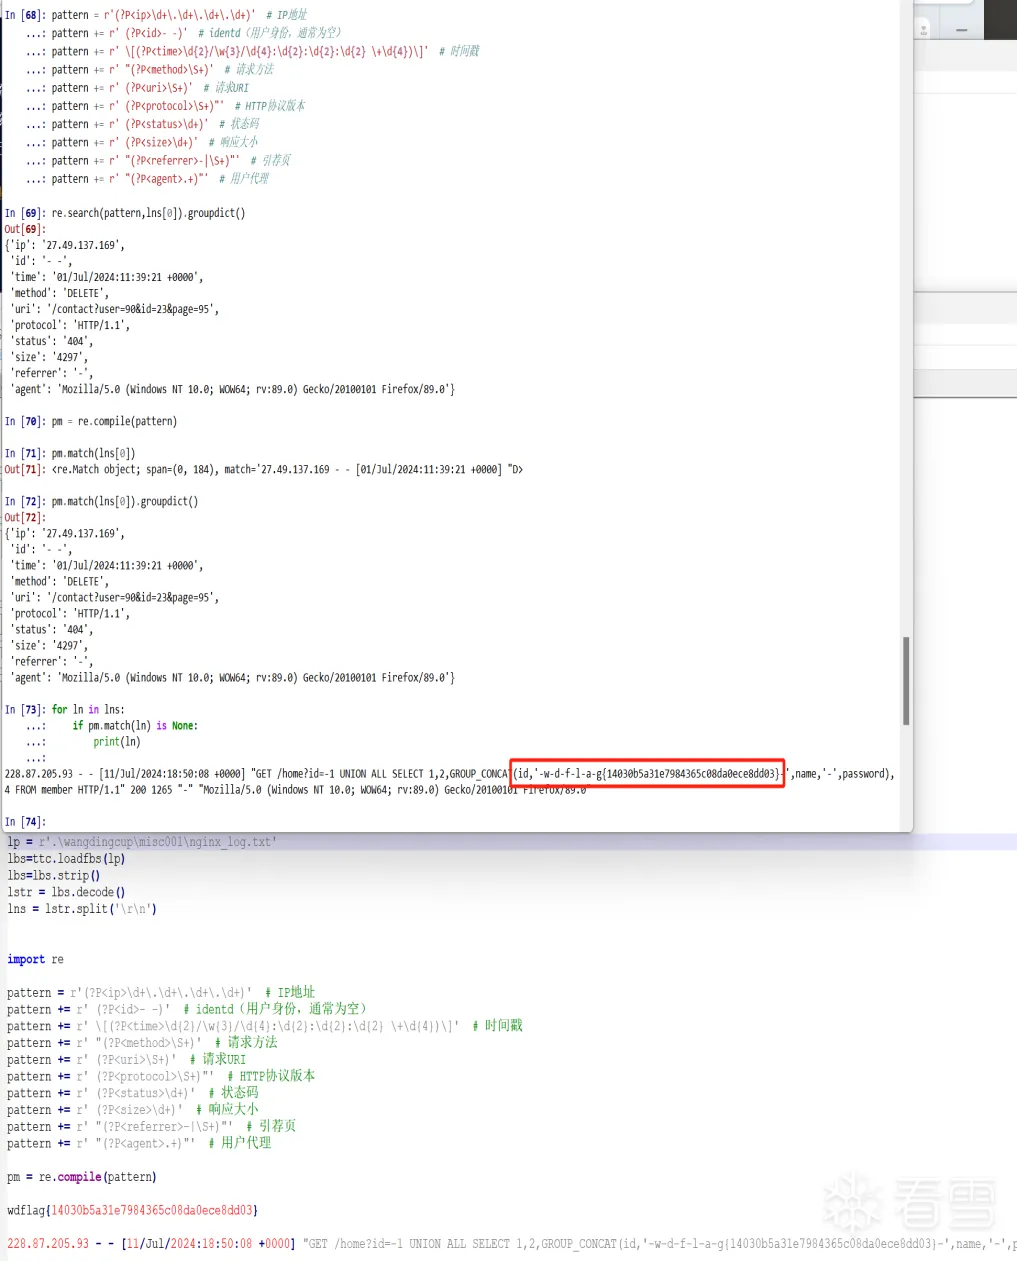Minimize the background window behind the terminal
This screenshot has height=1261, width=1018.
[x=961, y=30]
